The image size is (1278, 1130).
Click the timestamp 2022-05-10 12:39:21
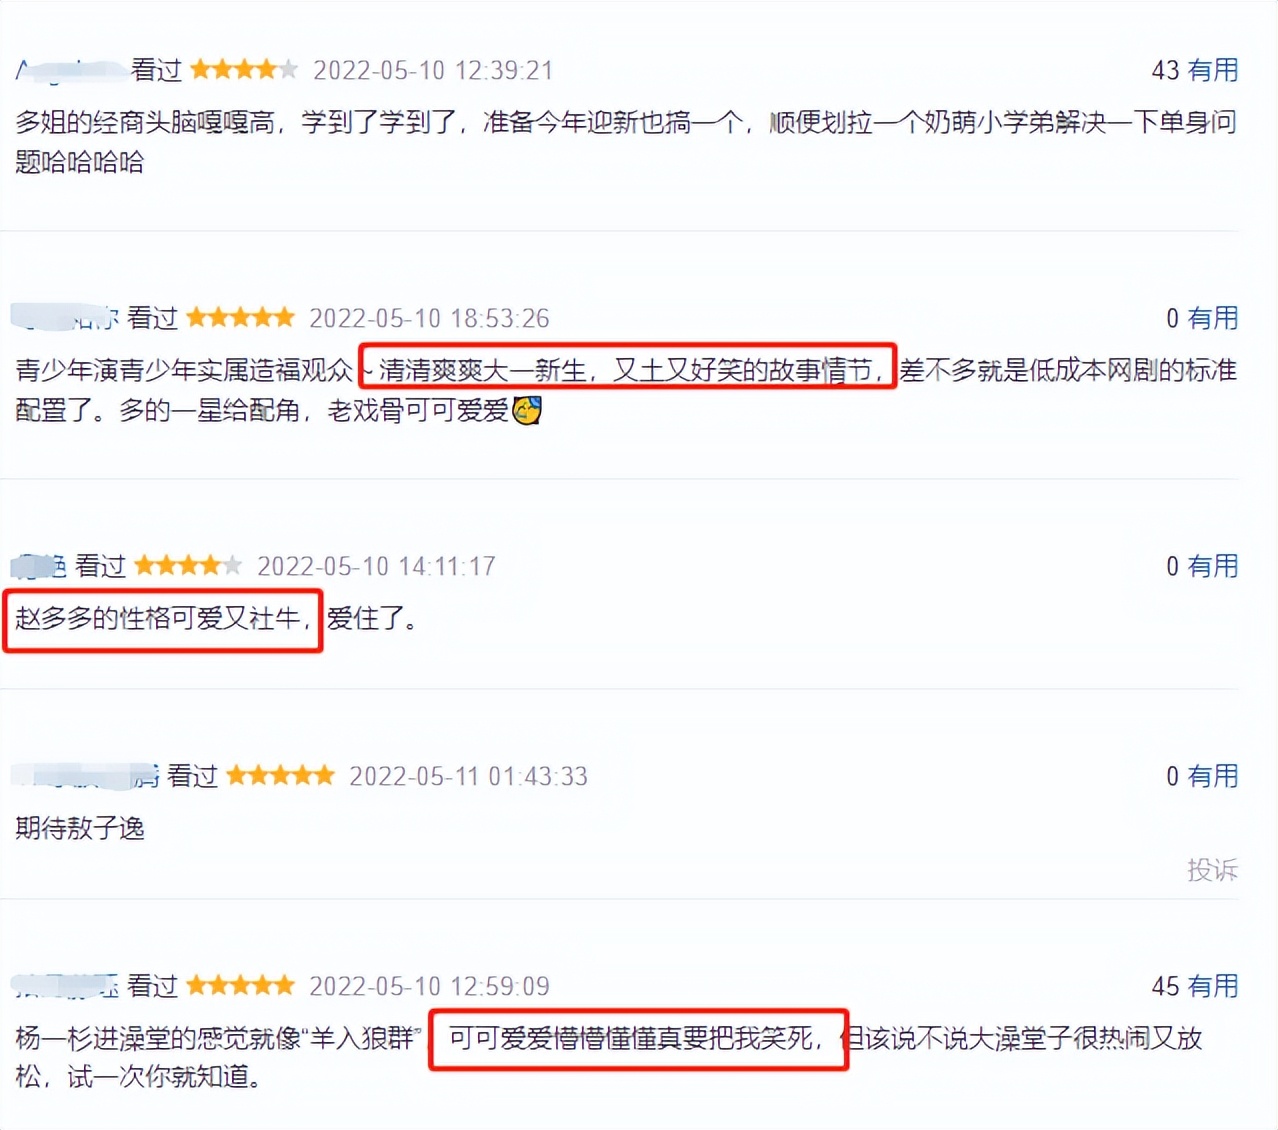[433, 70]
